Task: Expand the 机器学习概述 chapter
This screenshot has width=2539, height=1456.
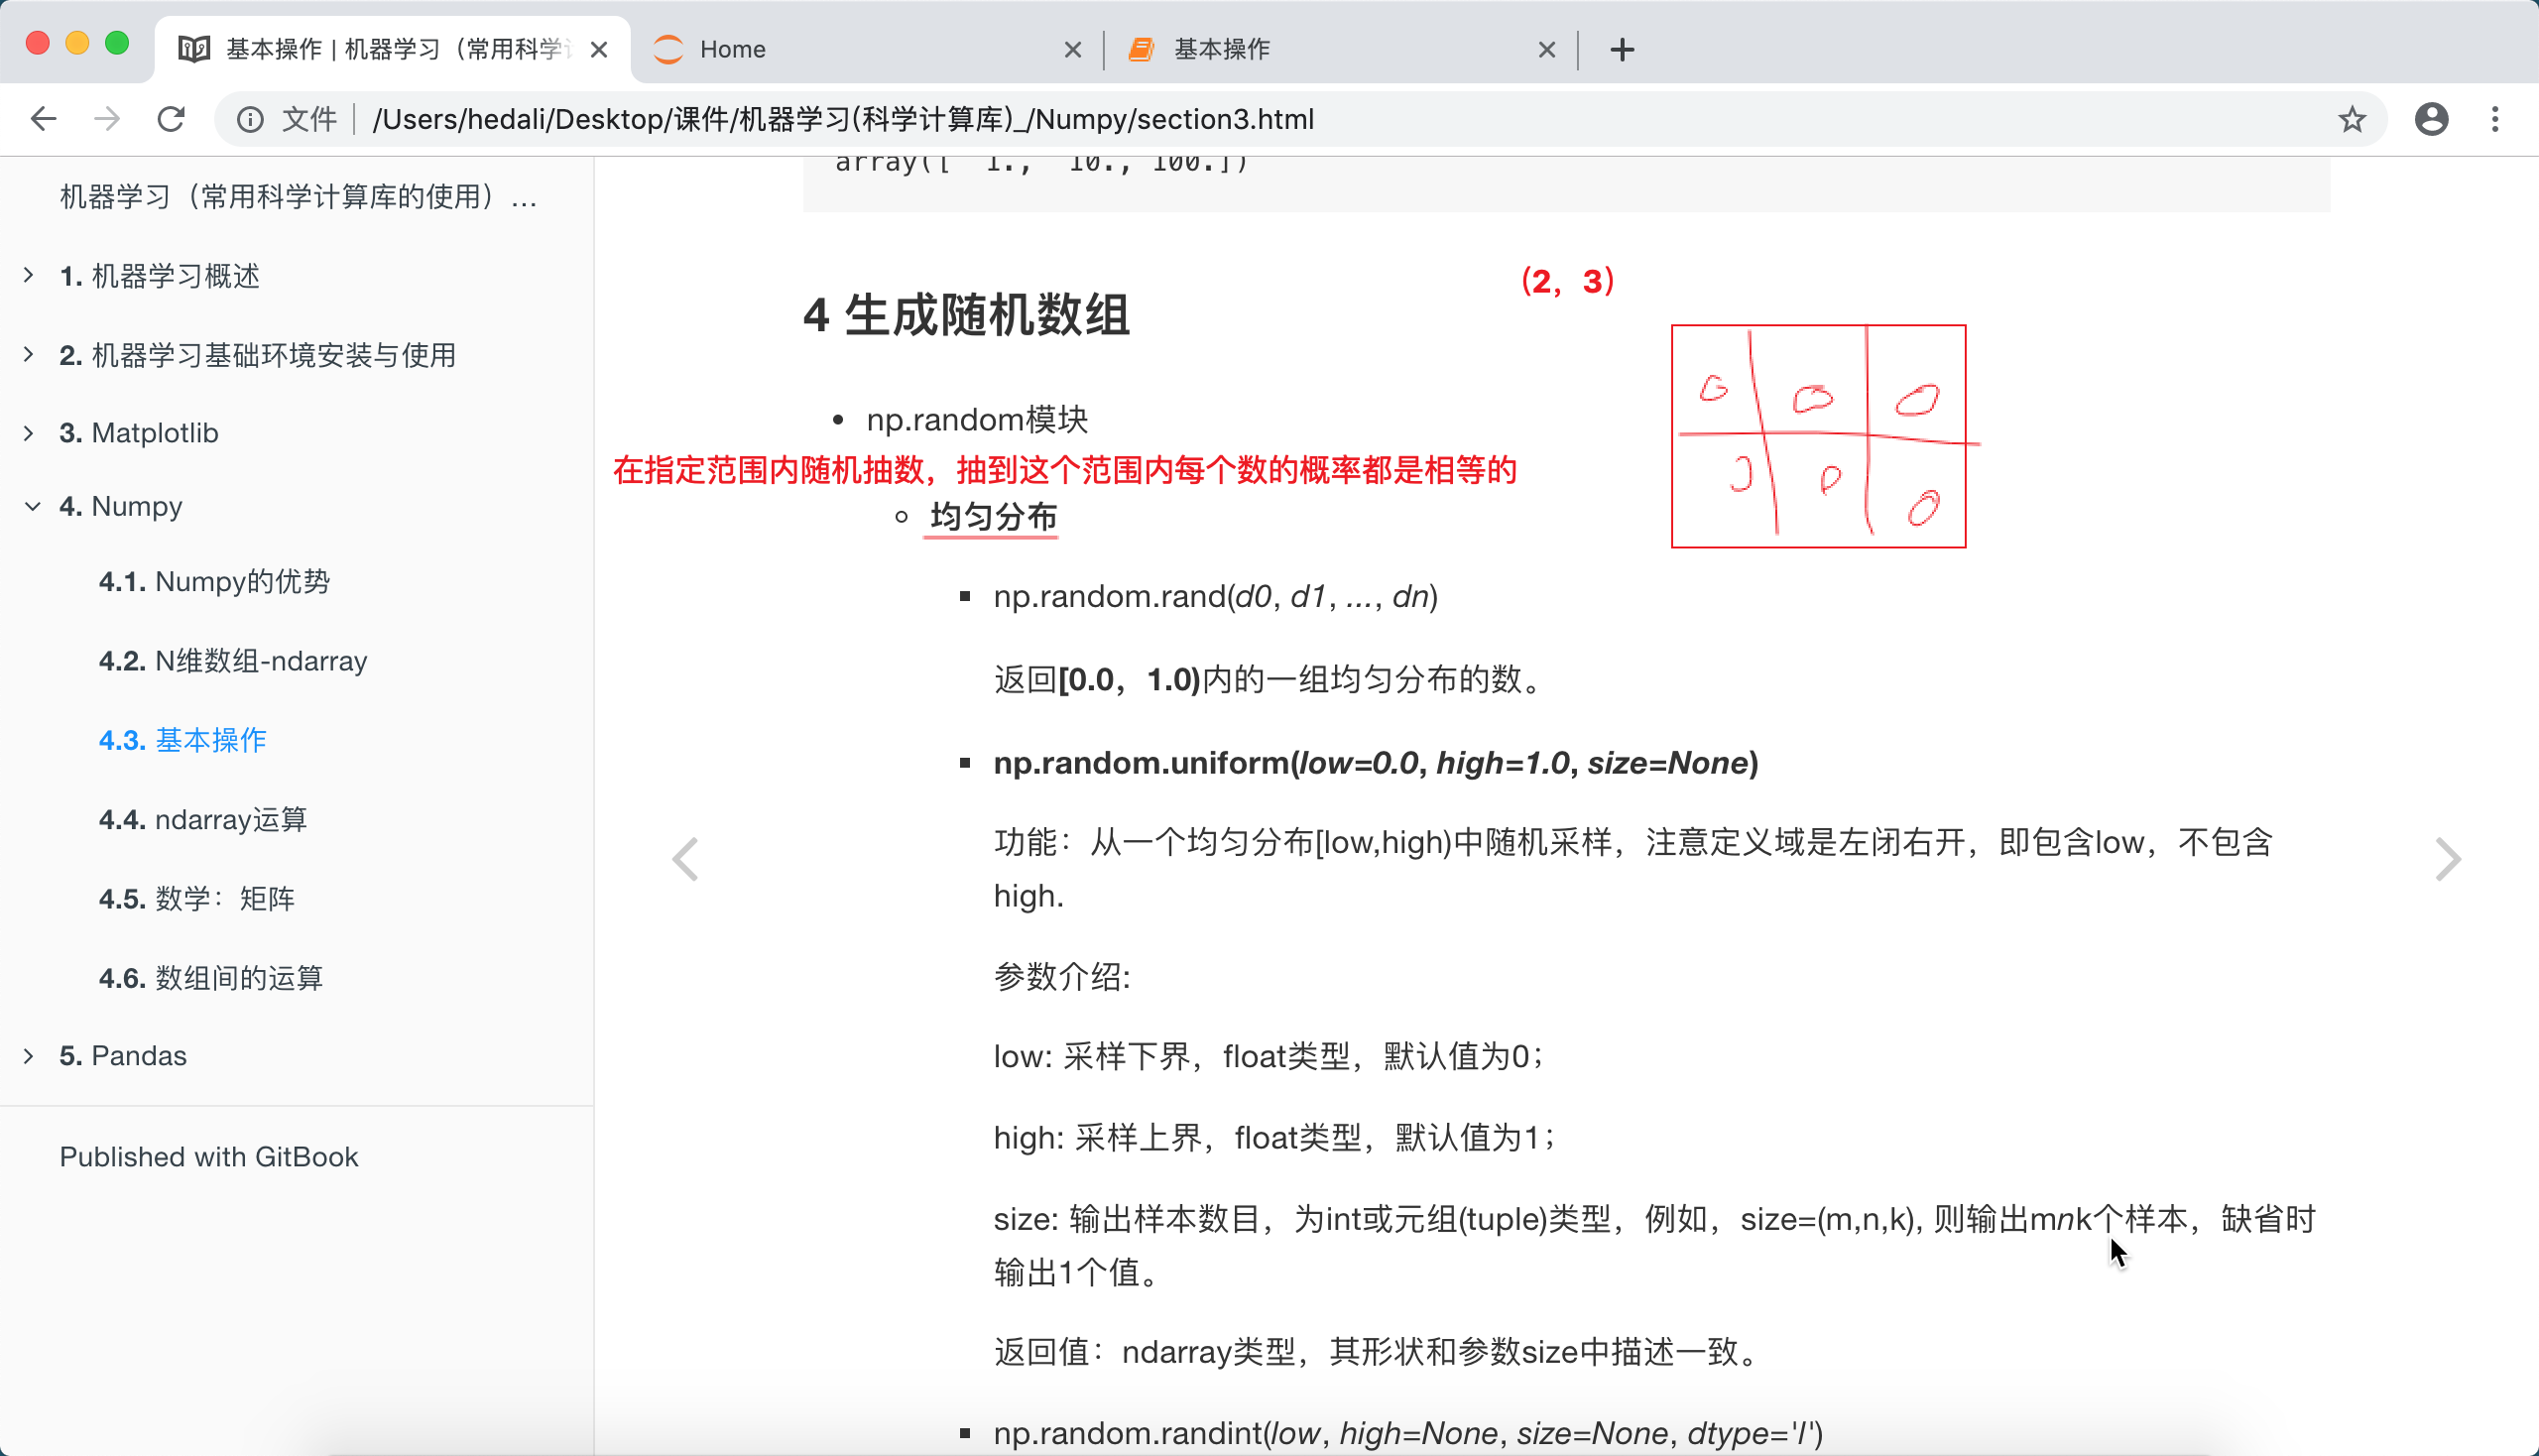Action: click(29, 275)
